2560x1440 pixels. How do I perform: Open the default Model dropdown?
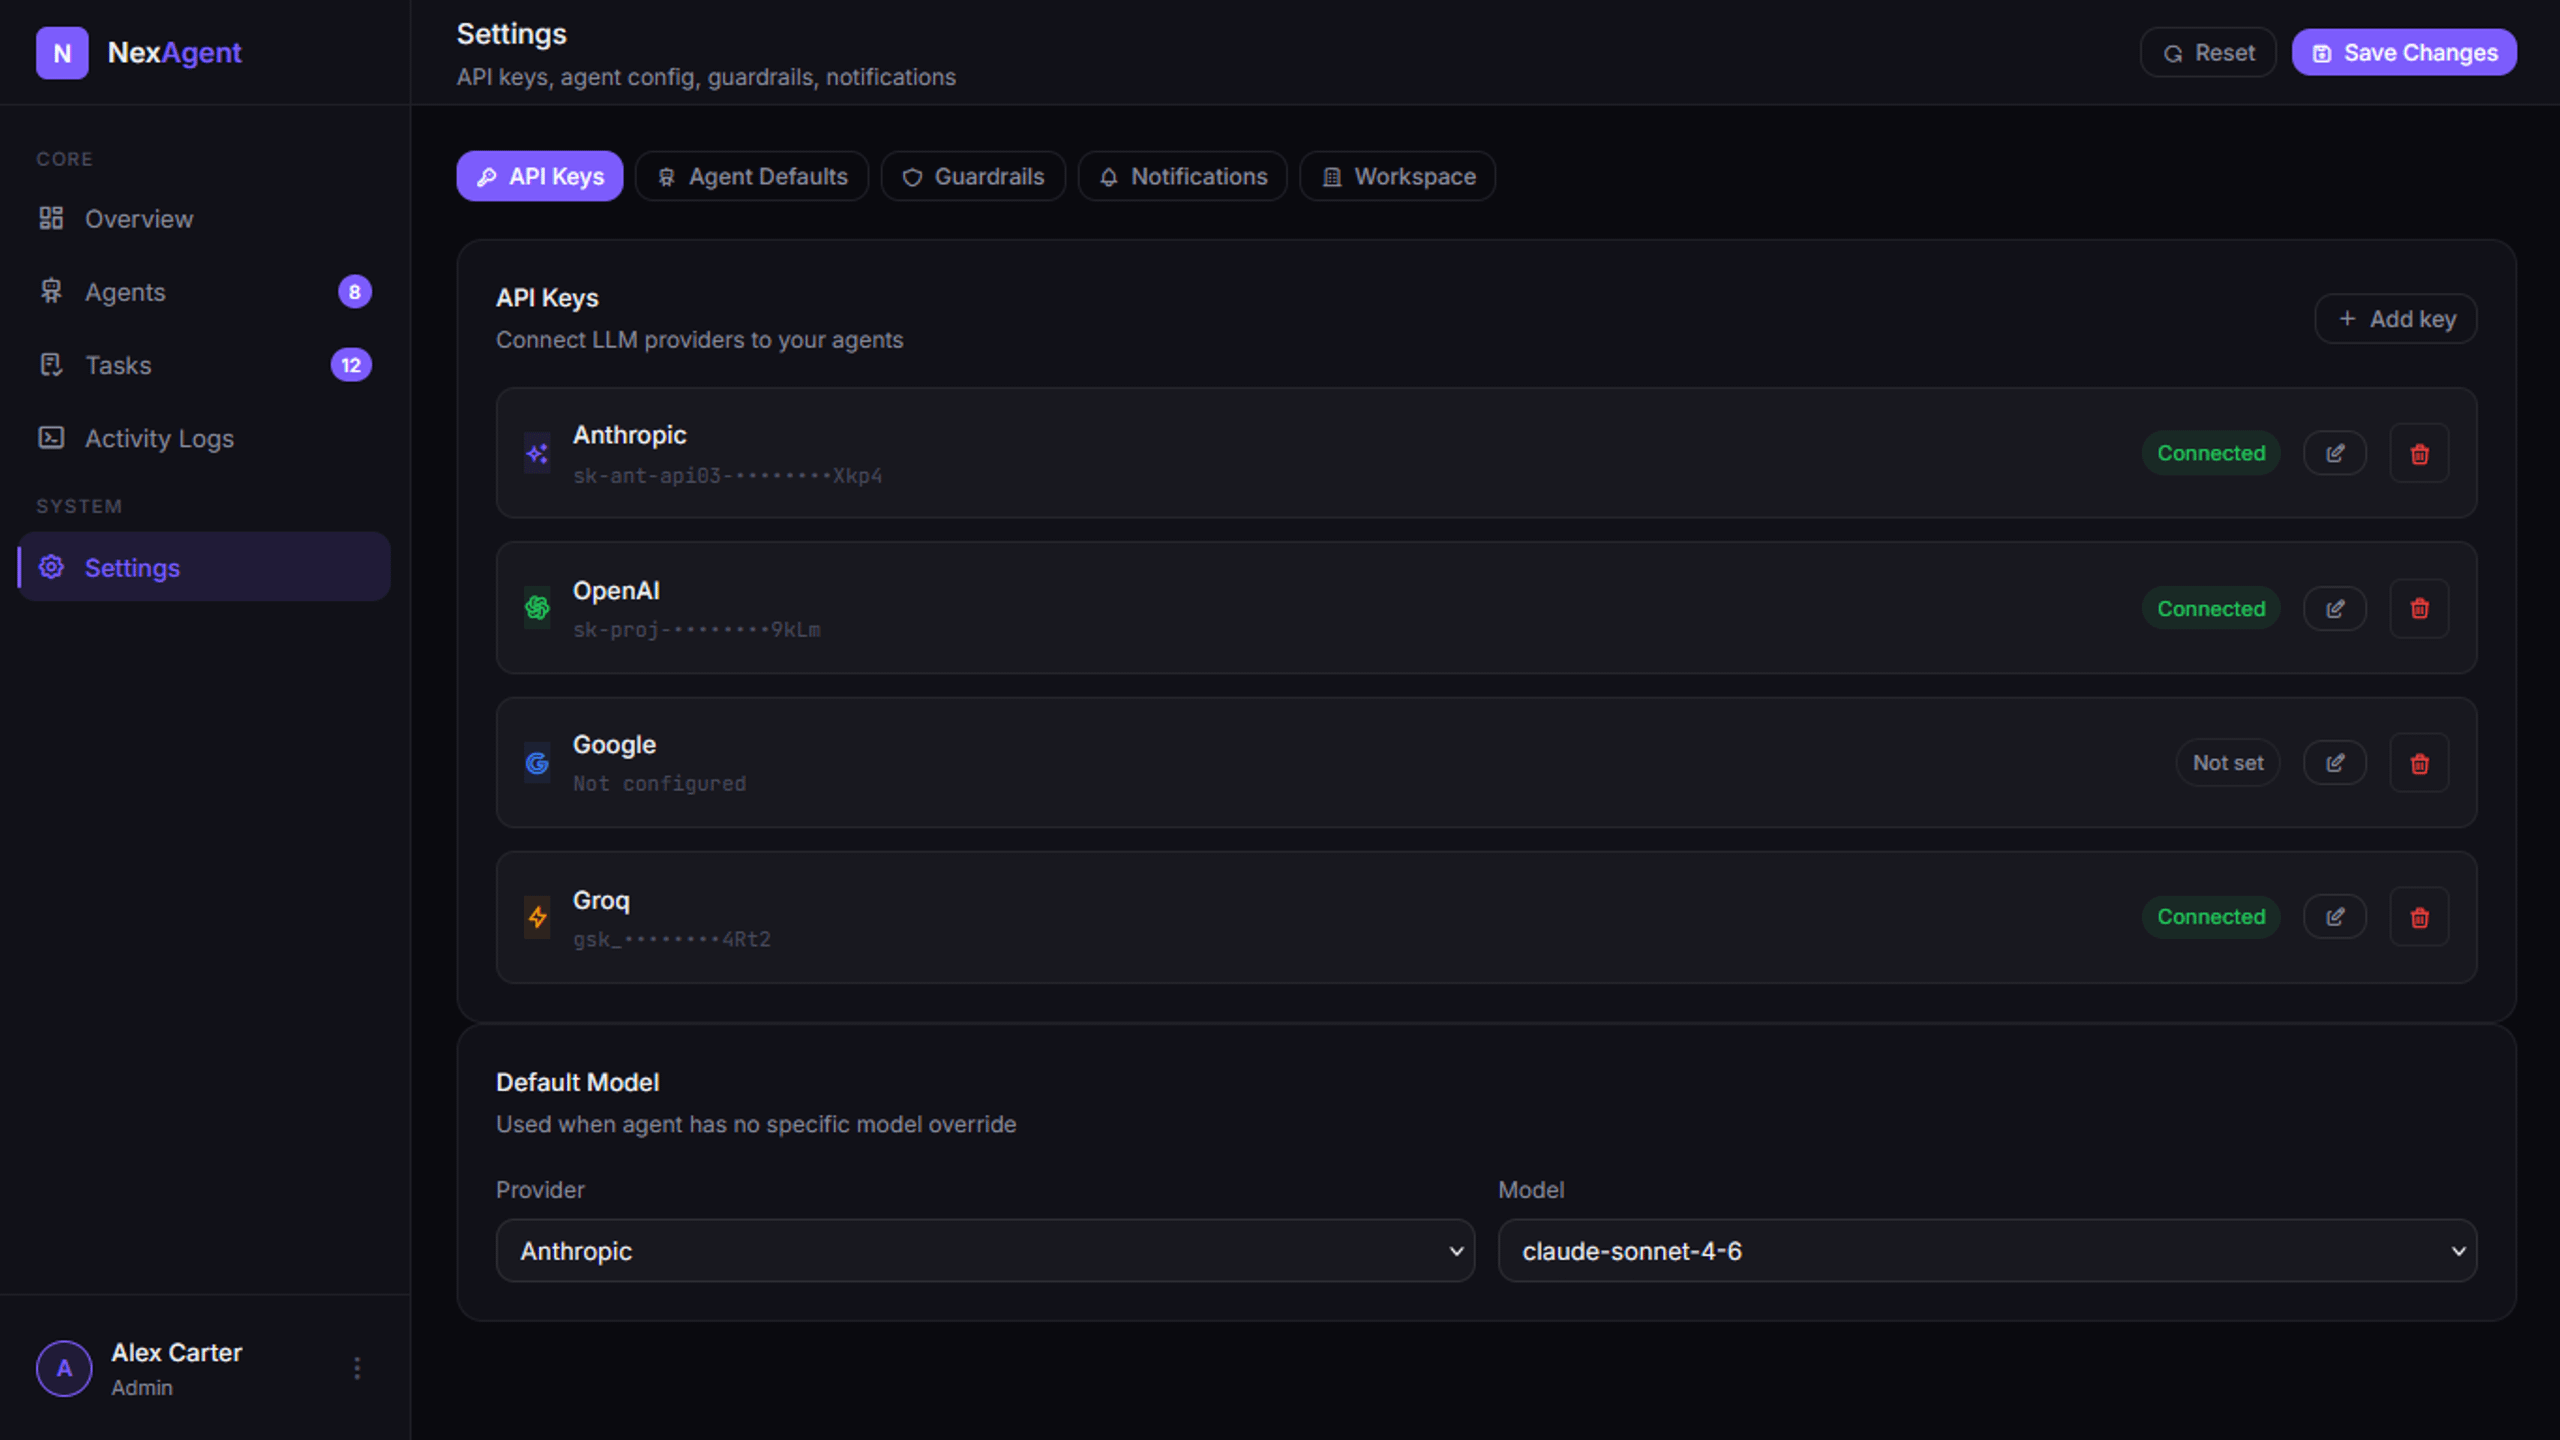(1988, 1251)
